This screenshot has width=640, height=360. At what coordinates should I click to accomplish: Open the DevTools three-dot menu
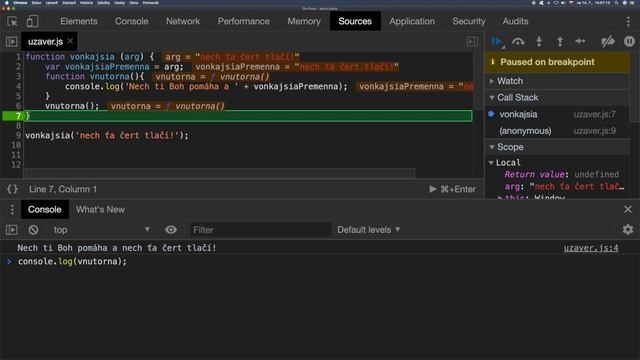(628, 21)
